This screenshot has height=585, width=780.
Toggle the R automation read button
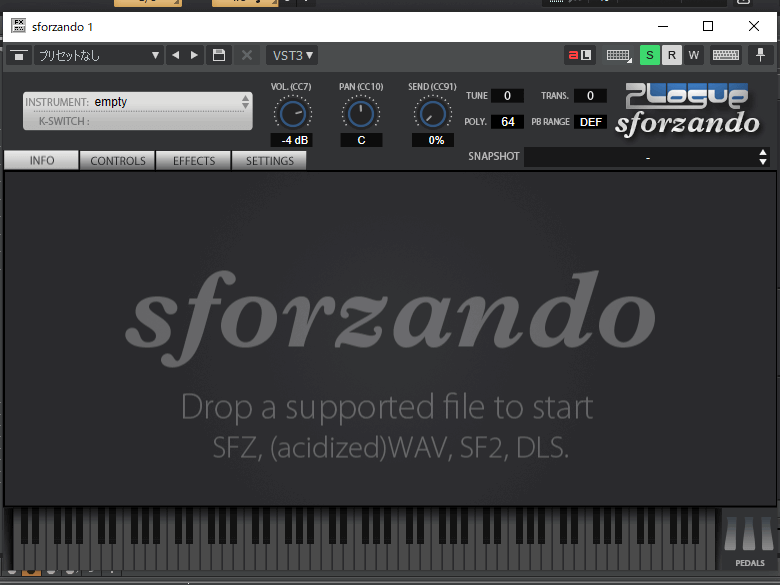(672, 55)
